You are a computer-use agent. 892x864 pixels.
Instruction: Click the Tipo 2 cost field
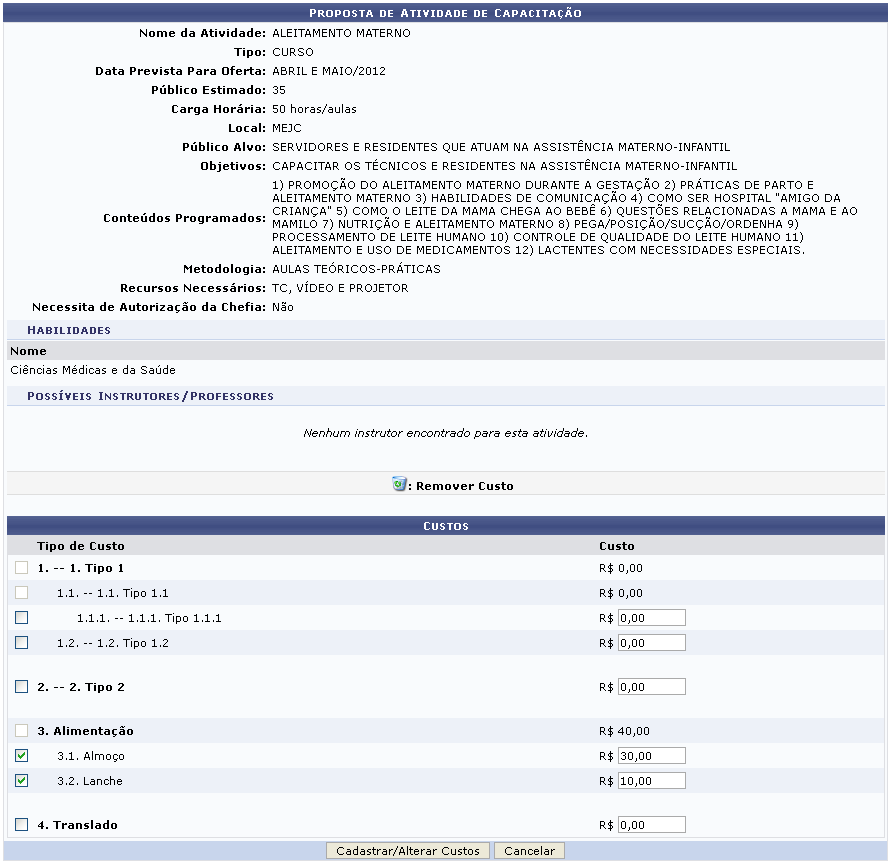coord(651,687)
